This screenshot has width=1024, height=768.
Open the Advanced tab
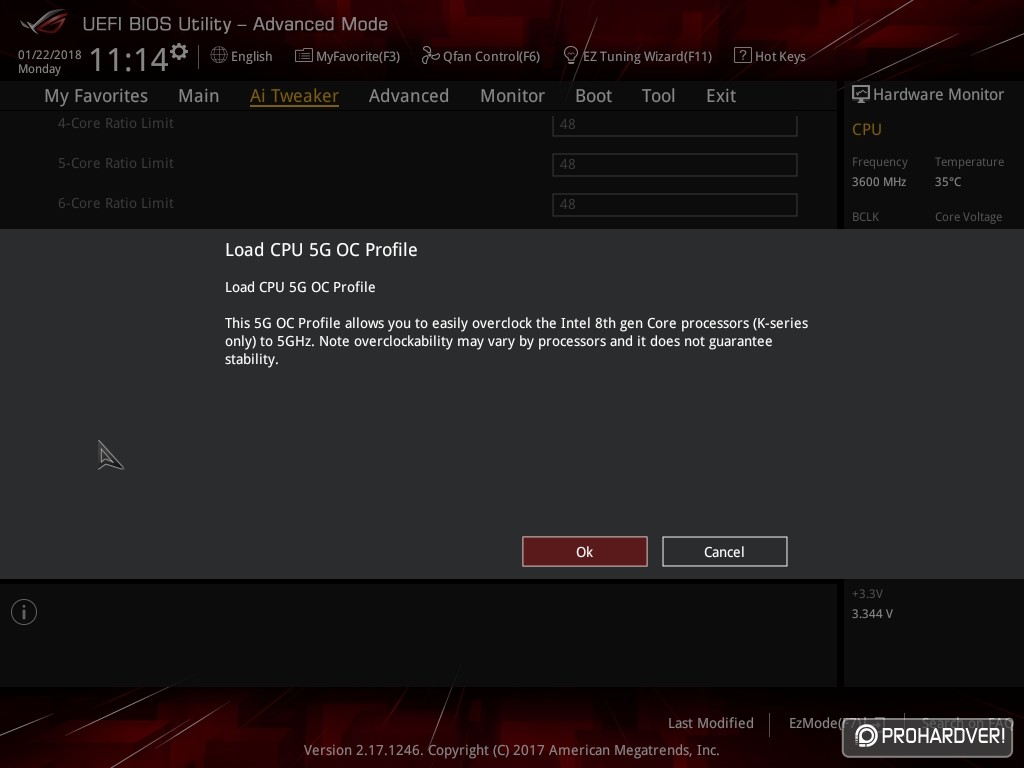point(409,96)
